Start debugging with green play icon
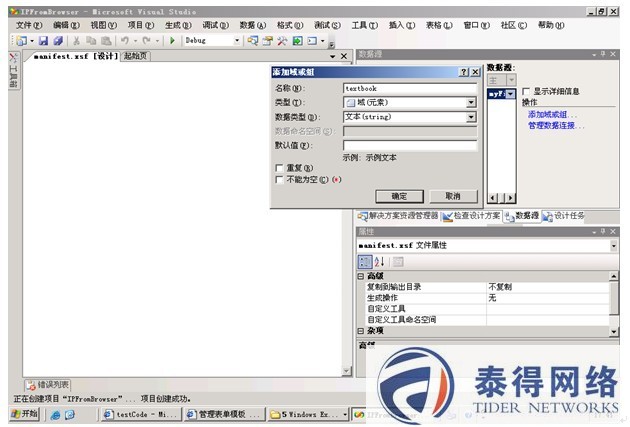This screenshot has height=427, width=630. pos(172,41)
